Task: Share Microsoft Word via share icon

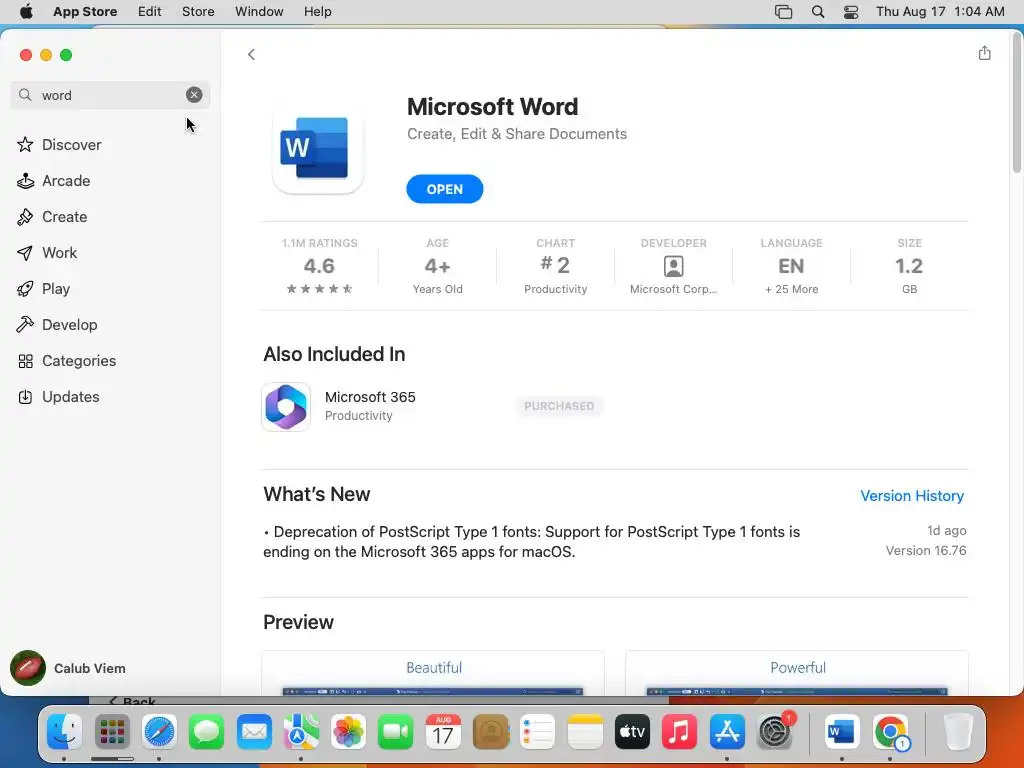Action: [x=985, y=53]
